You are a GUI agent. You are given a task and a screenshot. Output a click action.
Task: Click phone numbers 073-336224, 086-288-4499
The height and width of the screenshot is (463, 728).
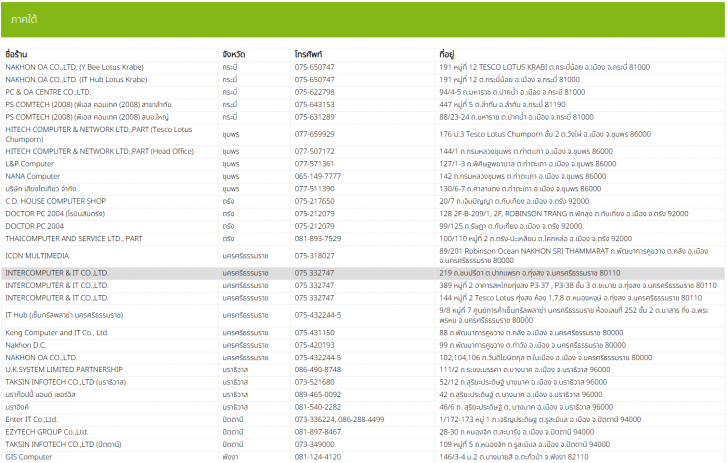point(339,419)
